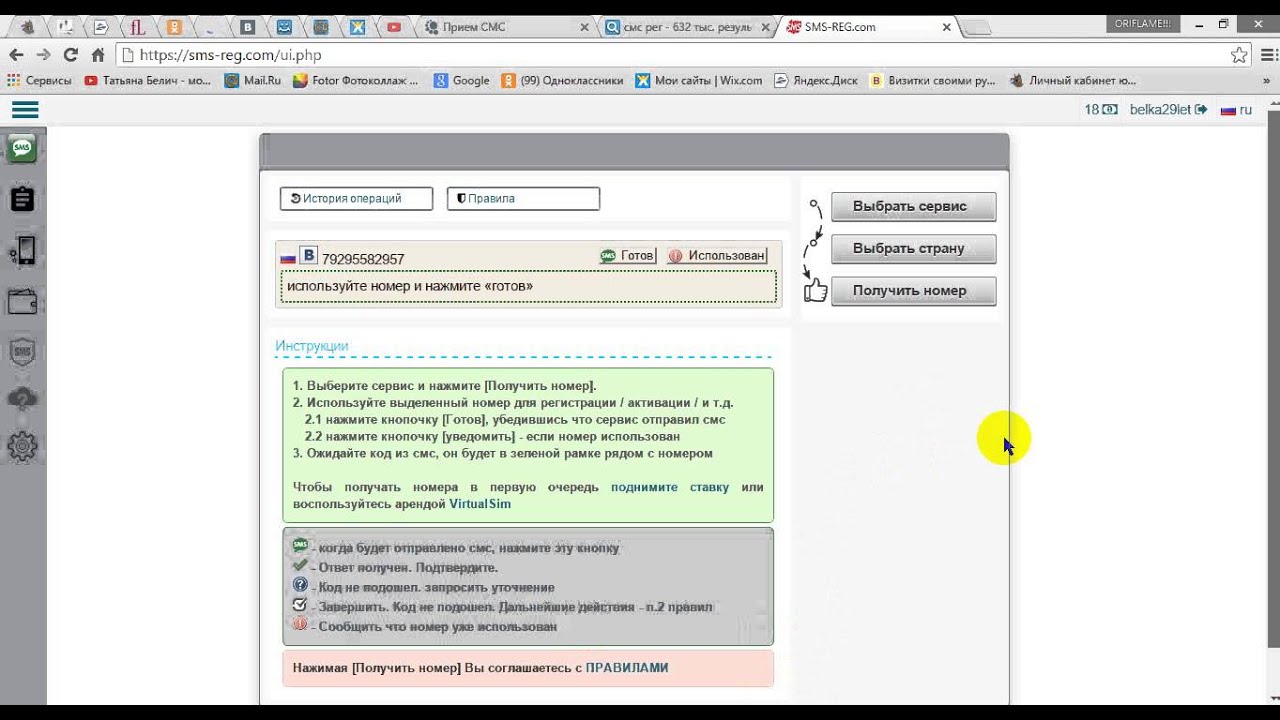Open the hamburger menu on the SMS-REG page
This screenshot has width=1280, height=720.
click(x=25, y=110)
